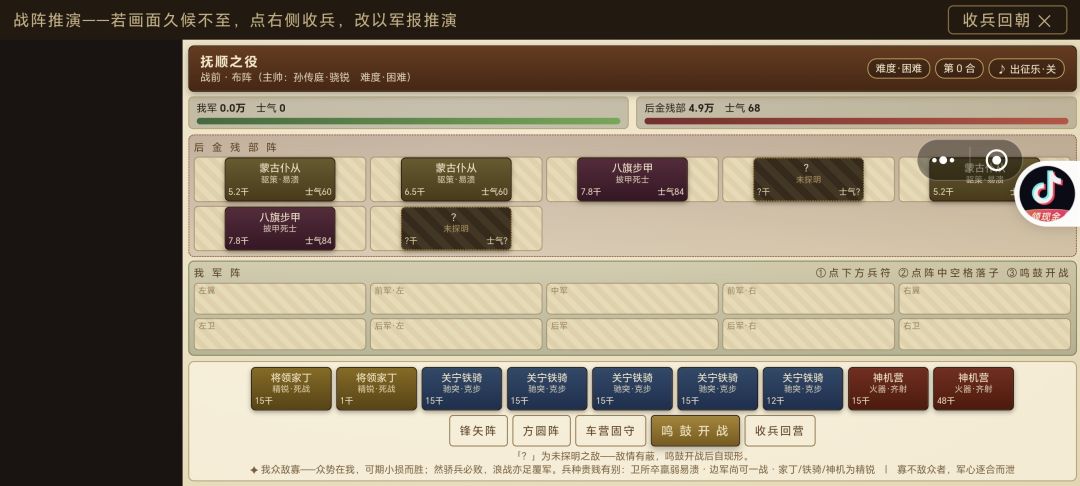The image size is (1080, 486).
Task: Click the 前军·右 formation slot
Action: (x=809, y=299)
